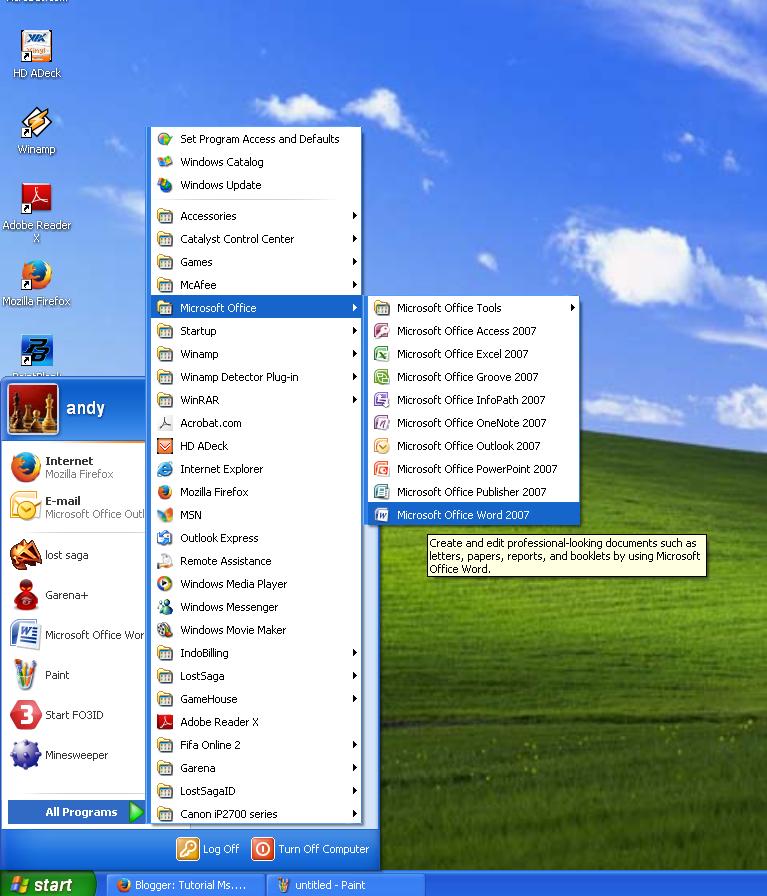This screenshot has height=896, width=767.
Task: Open Microsoft Office Word 2007 from submenu
Action: click(x=473, y=515)
